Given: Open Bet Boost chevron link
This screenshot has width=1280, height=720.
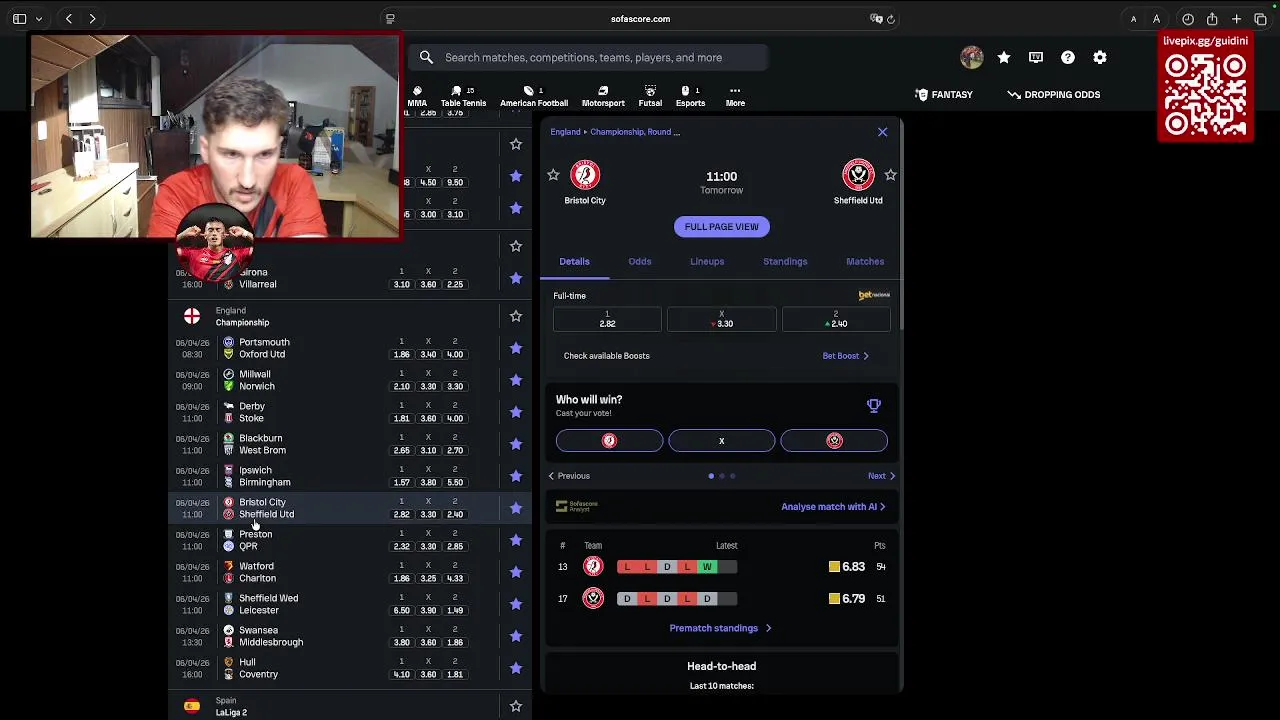Looking at the screenshot, I should point(845,356).
